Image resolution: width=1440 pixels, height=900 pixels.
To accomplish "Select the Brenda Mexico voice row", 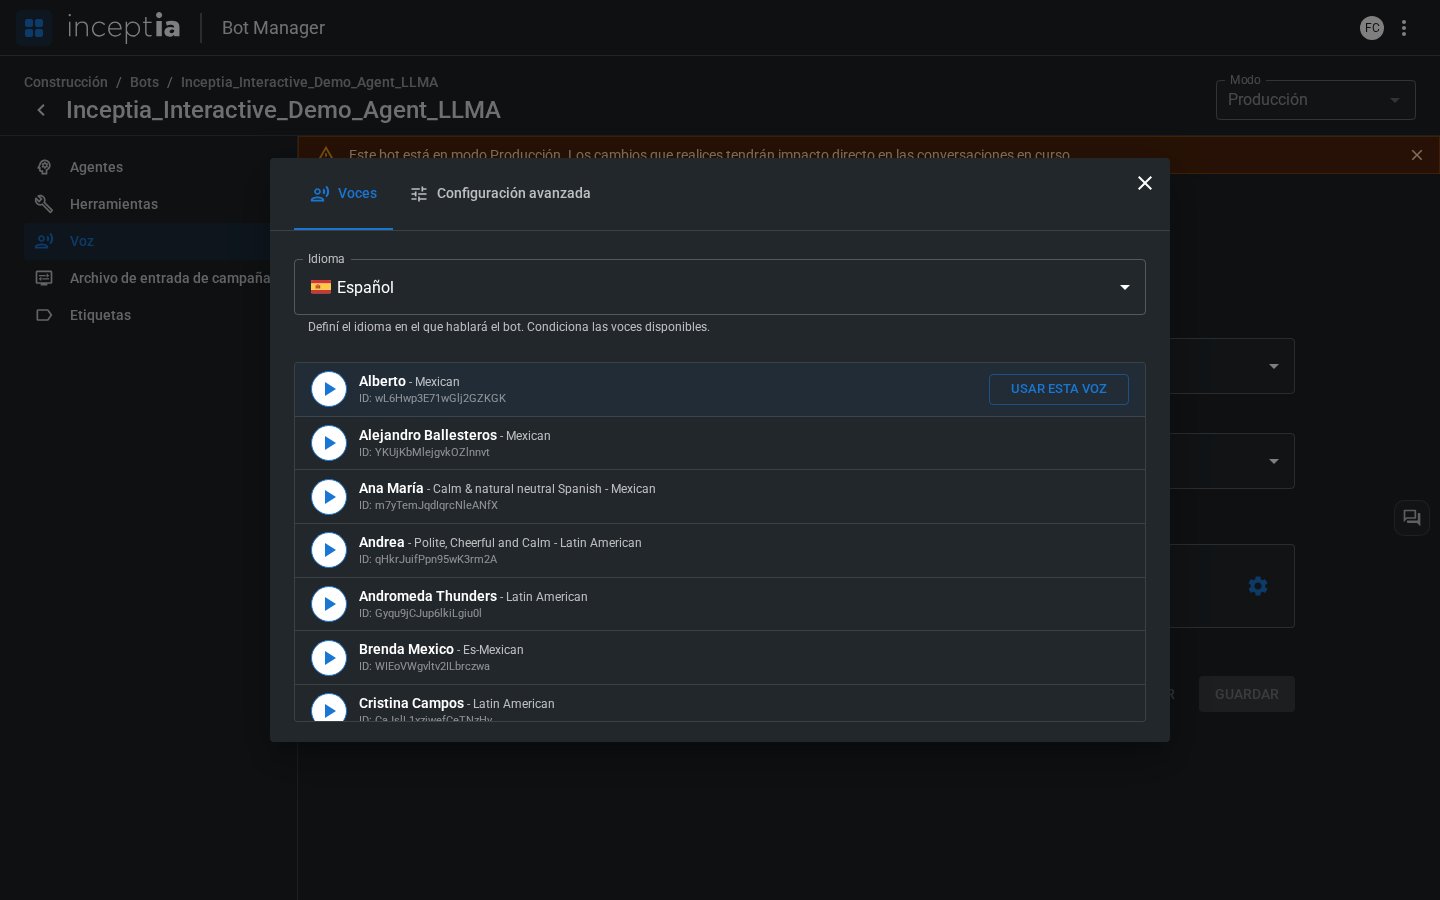I will (x=720, y=658).
